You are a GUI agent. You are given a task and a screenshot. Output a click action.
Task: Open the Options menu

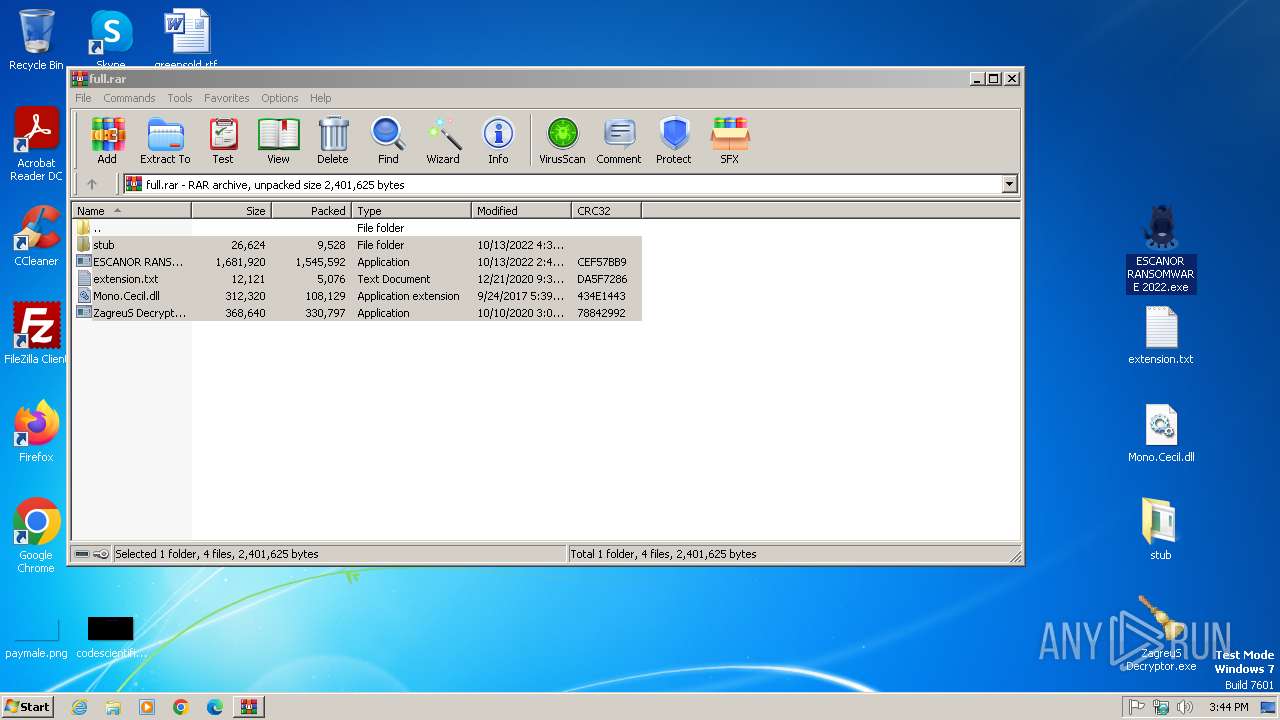[280, 98]
